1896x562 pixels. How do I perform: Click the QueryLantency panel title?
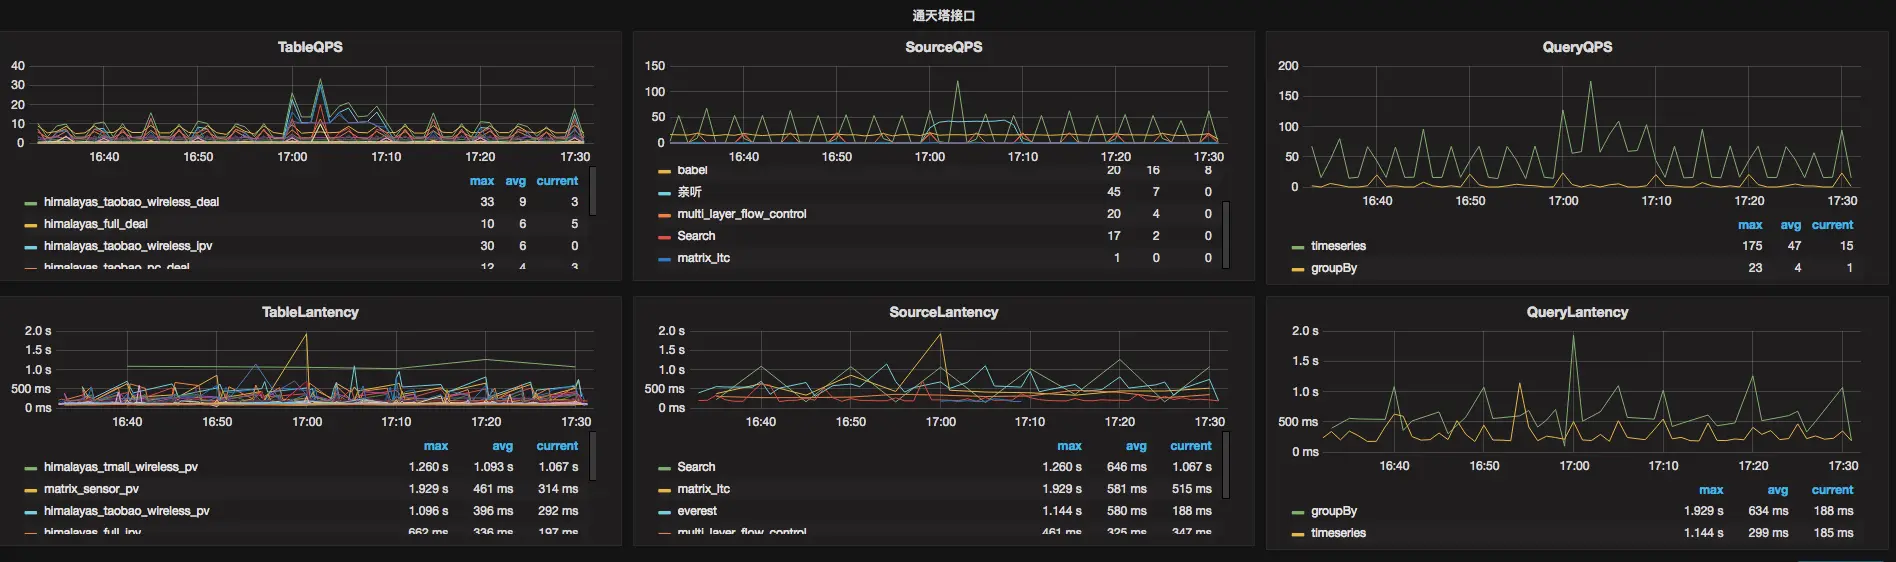tap(1577, 312)
